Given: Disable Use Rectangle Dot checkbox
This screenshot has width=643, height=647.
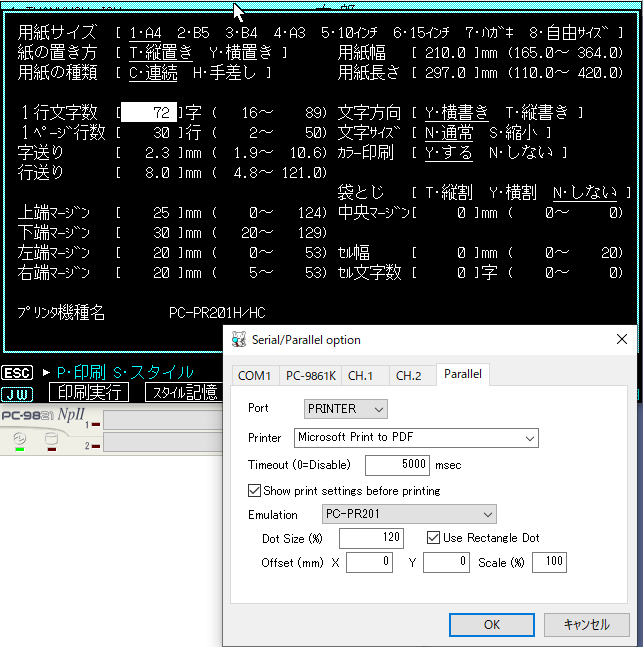Looking at the screenshot, I should [x=434, y=538].
